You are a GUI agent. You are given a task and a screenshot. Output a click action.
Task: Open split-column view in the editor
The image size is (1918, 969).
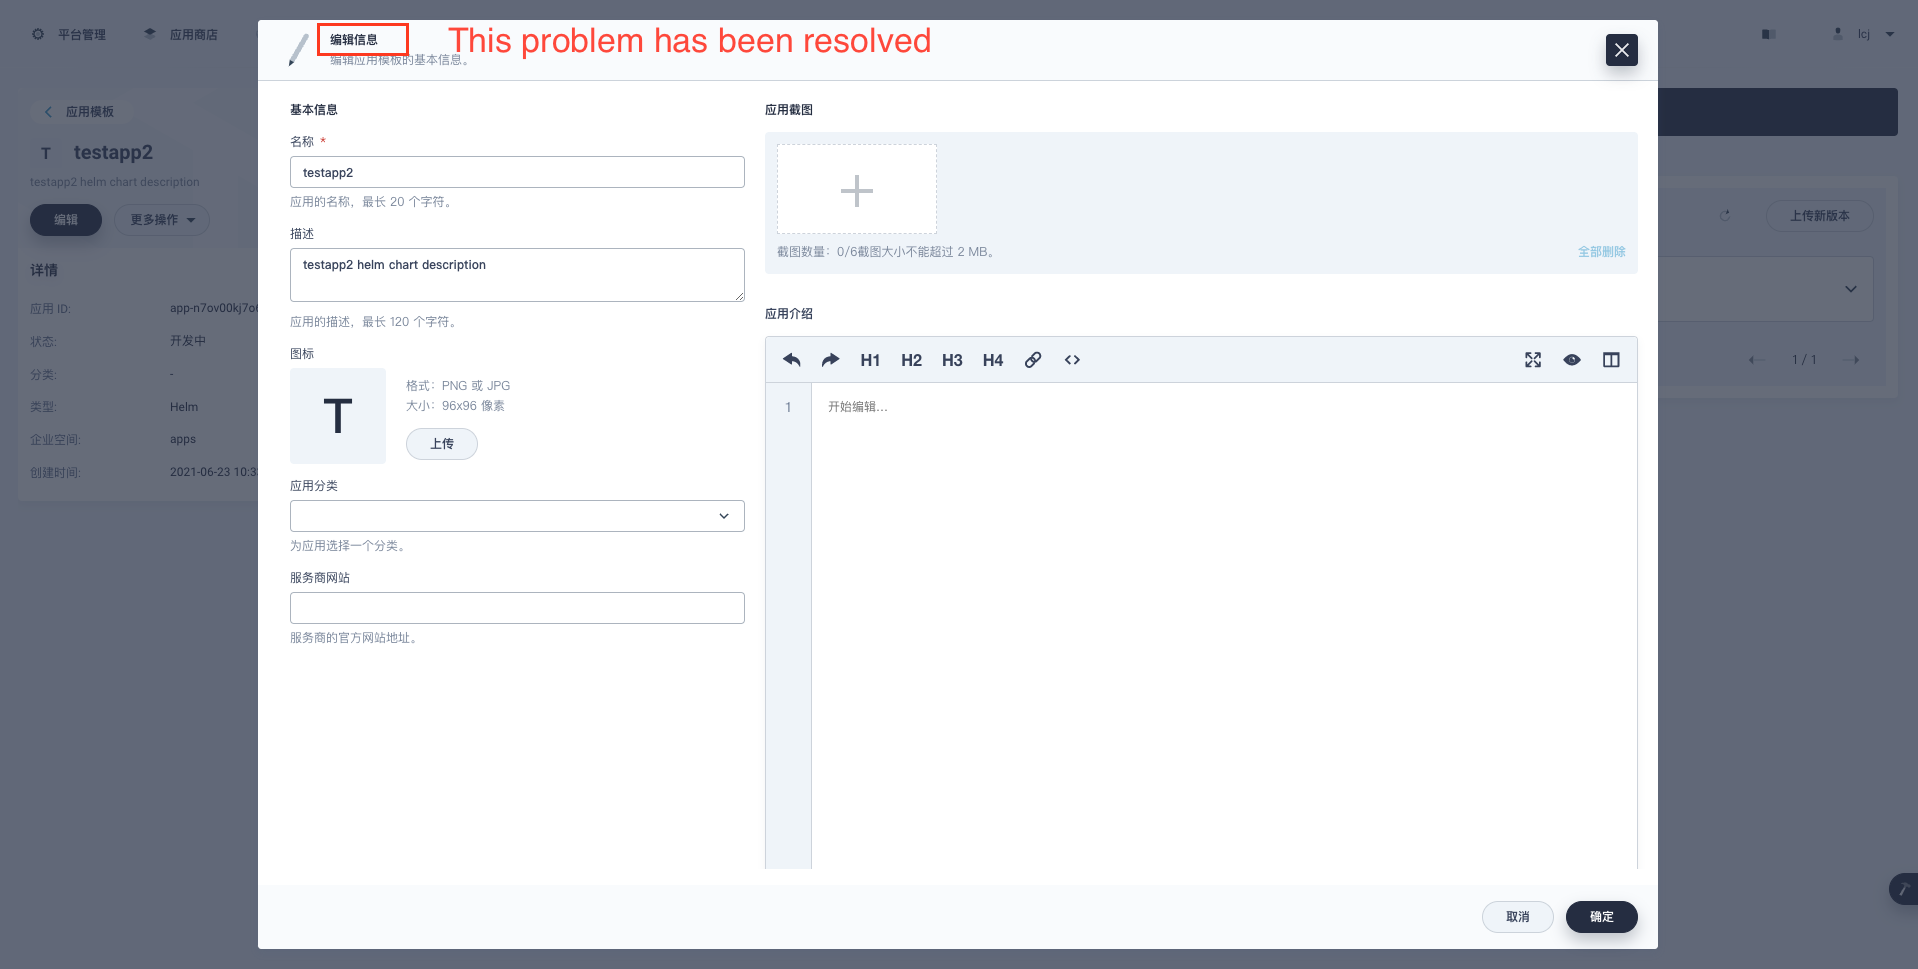coord(1611,360)
